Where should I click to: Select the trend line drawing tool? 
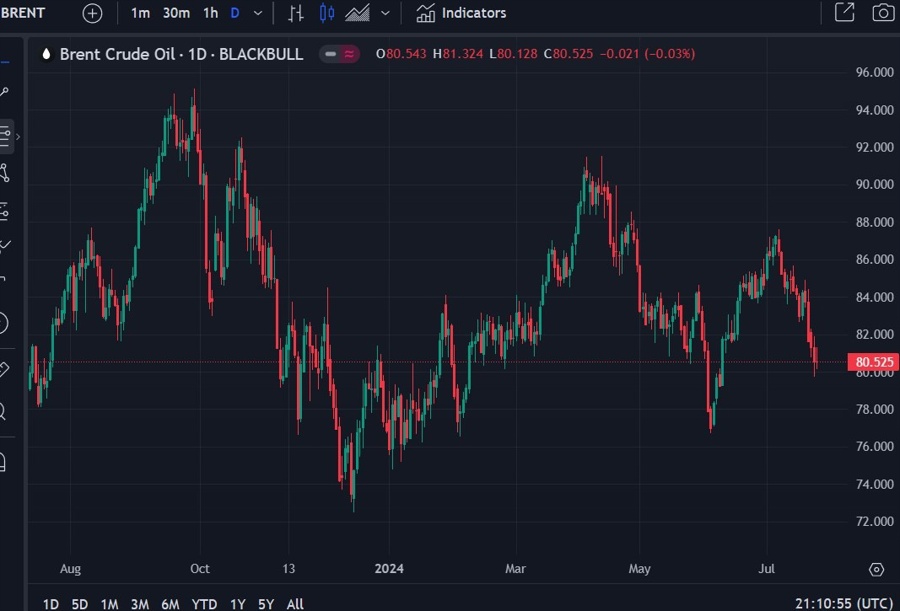point(3,92)
